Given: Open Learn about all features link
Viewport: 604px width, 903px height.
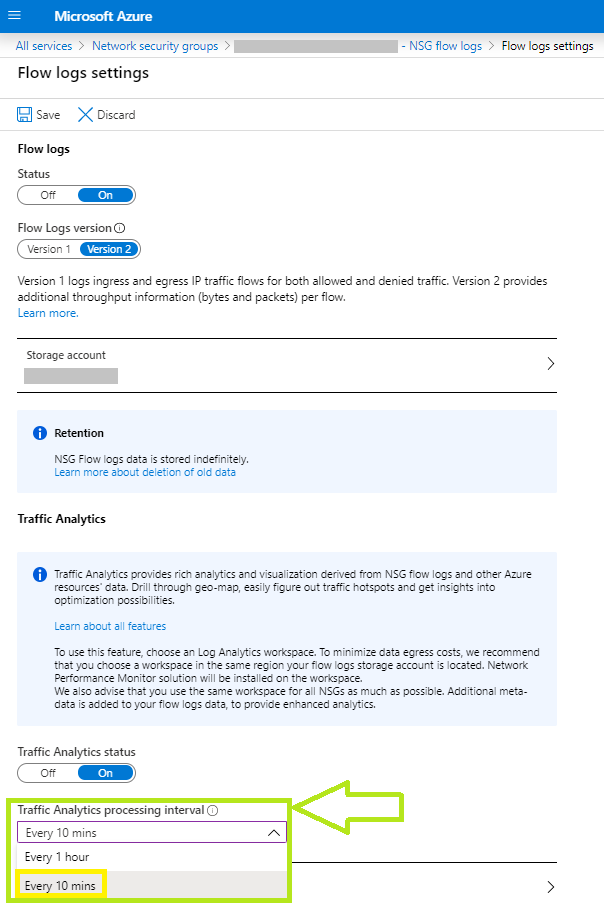Looking at the screenshot, I should [110, 626].
